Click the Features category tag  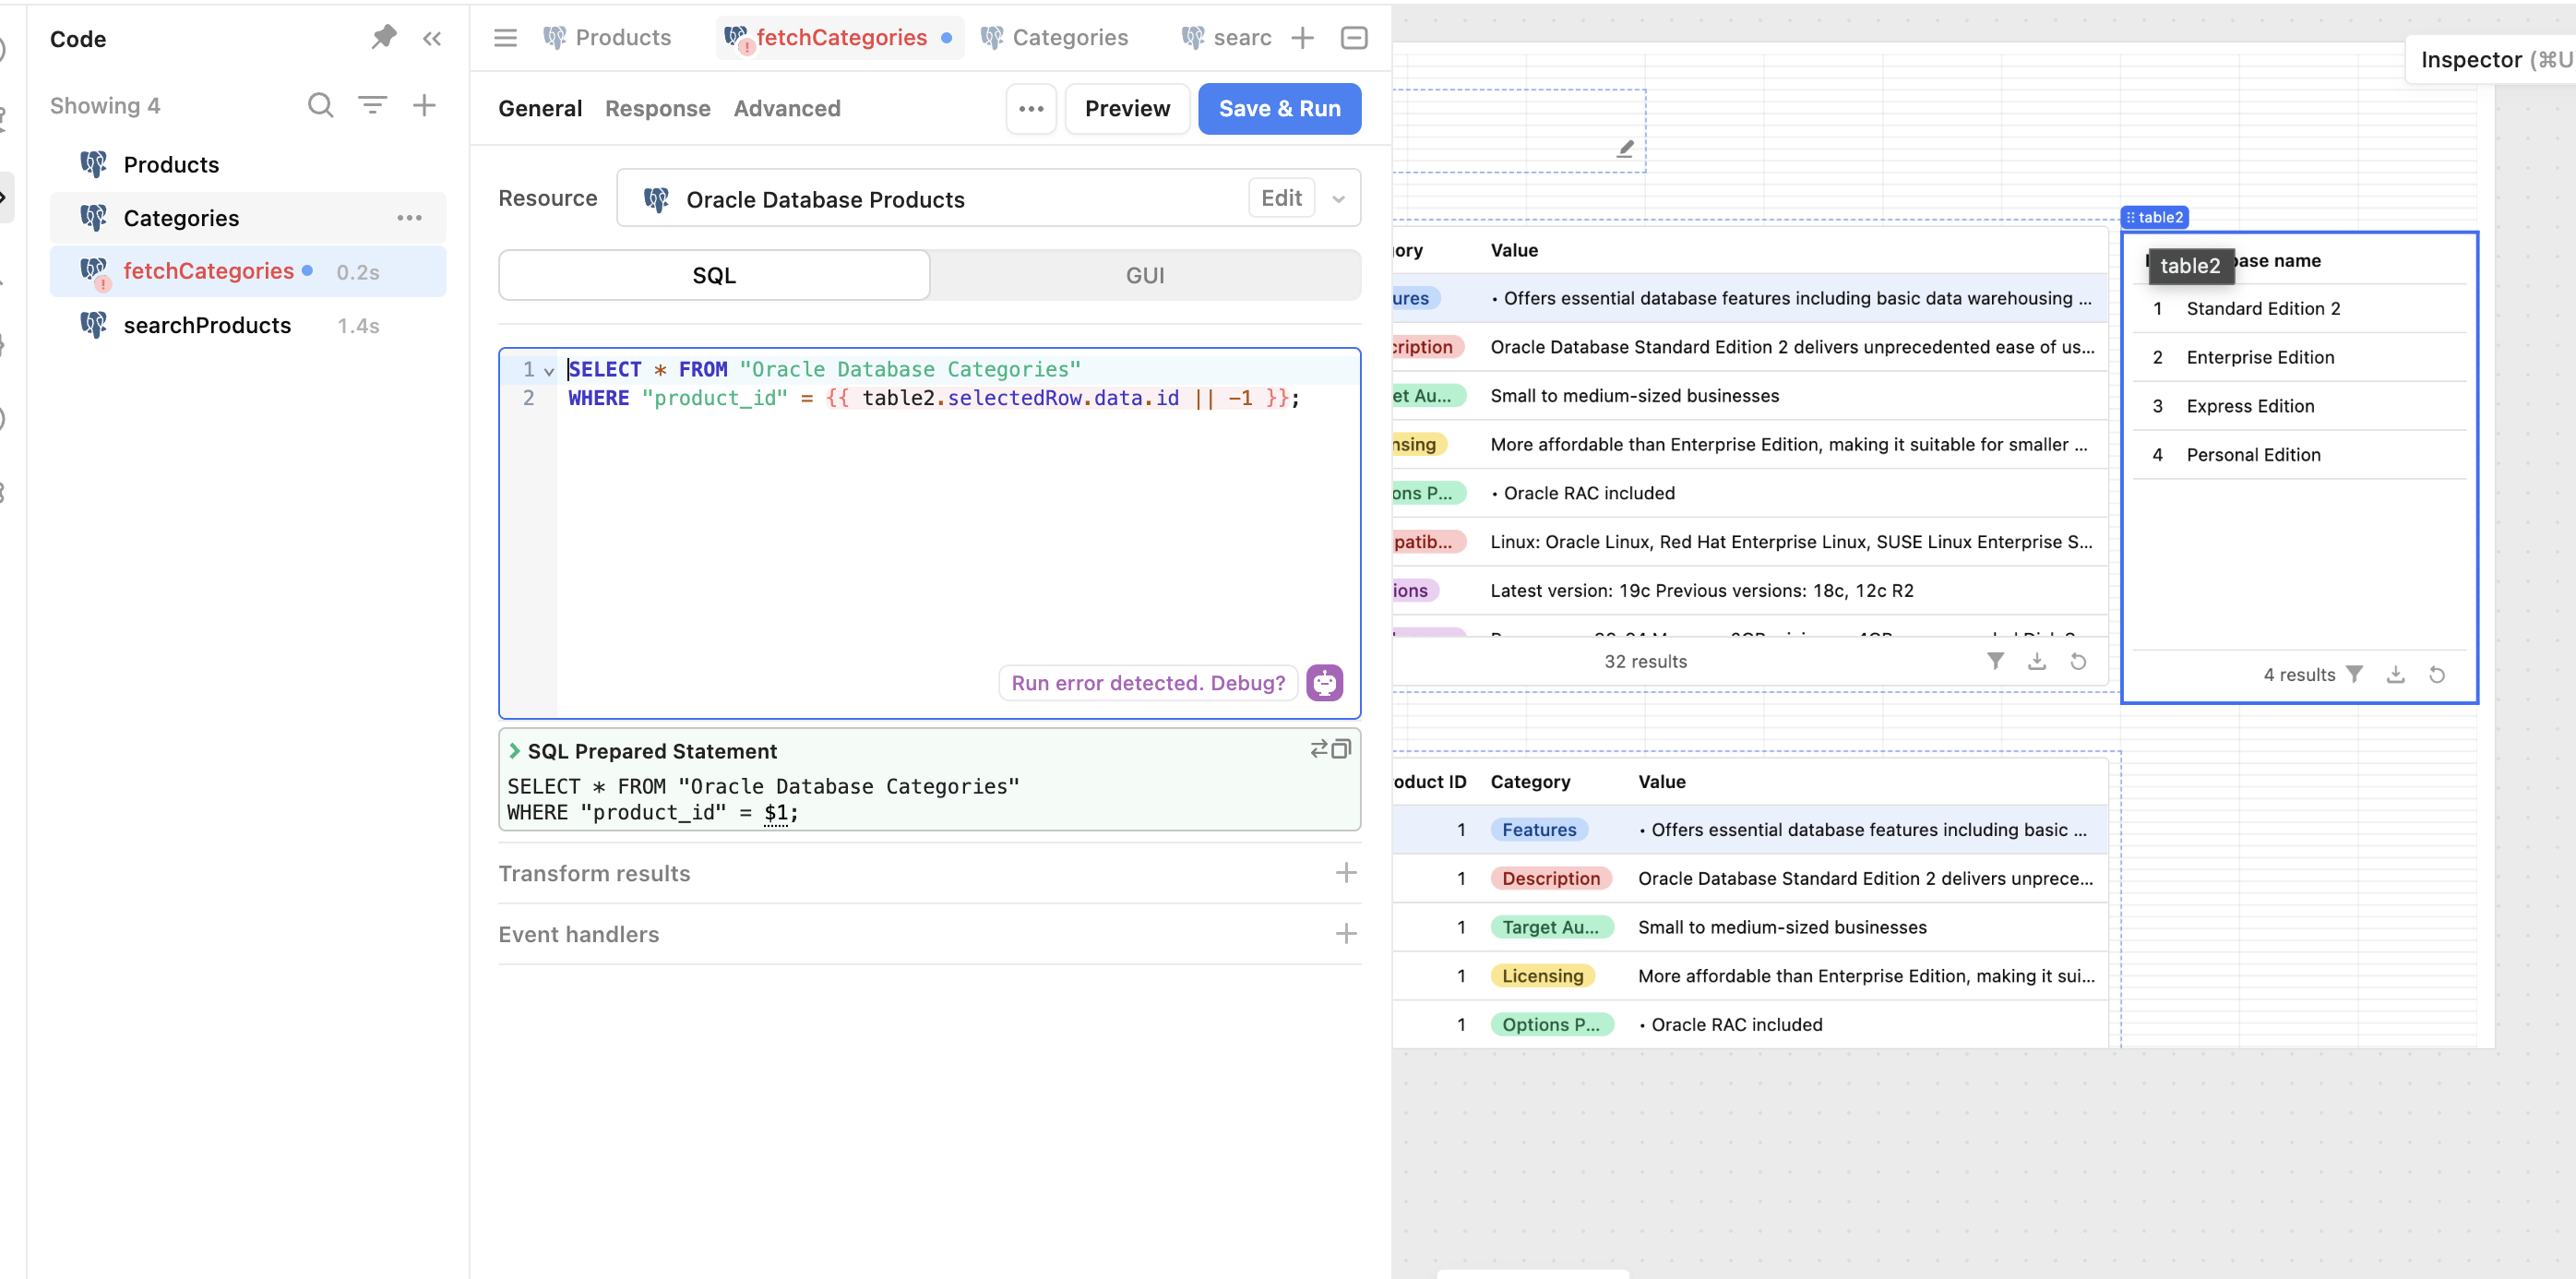click(x=1538, y=829)
